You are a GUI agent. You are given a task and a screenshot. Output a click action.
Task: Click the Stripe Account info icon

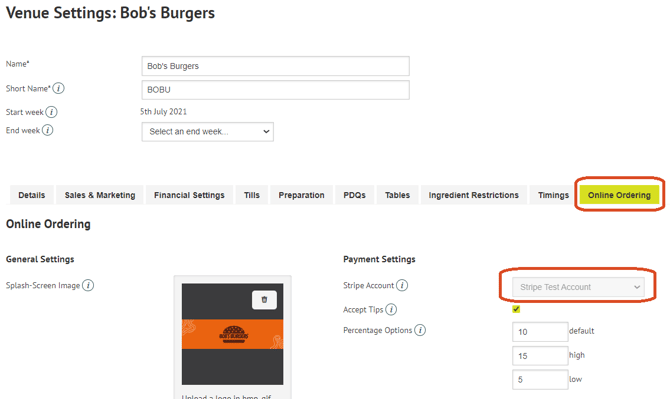(402, 285)
